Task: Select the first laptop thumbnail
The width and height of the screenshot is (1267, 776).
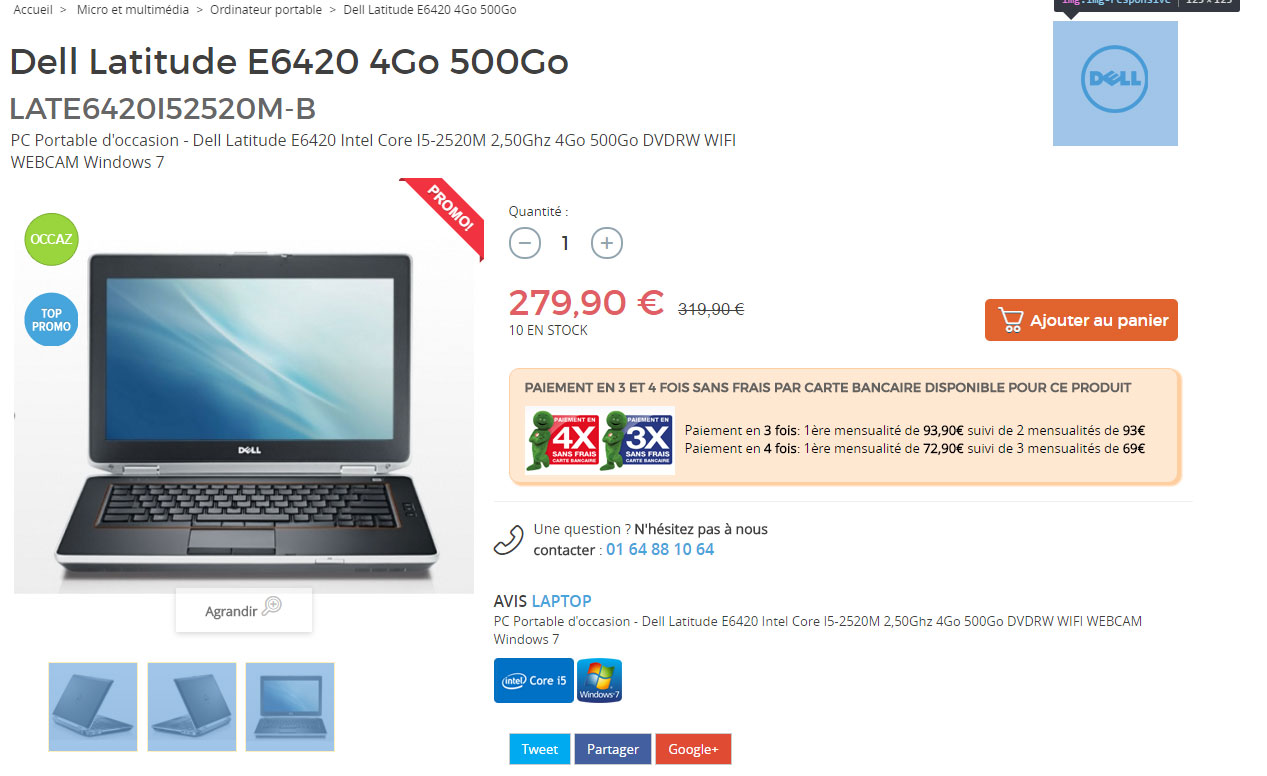Action: 93,707
